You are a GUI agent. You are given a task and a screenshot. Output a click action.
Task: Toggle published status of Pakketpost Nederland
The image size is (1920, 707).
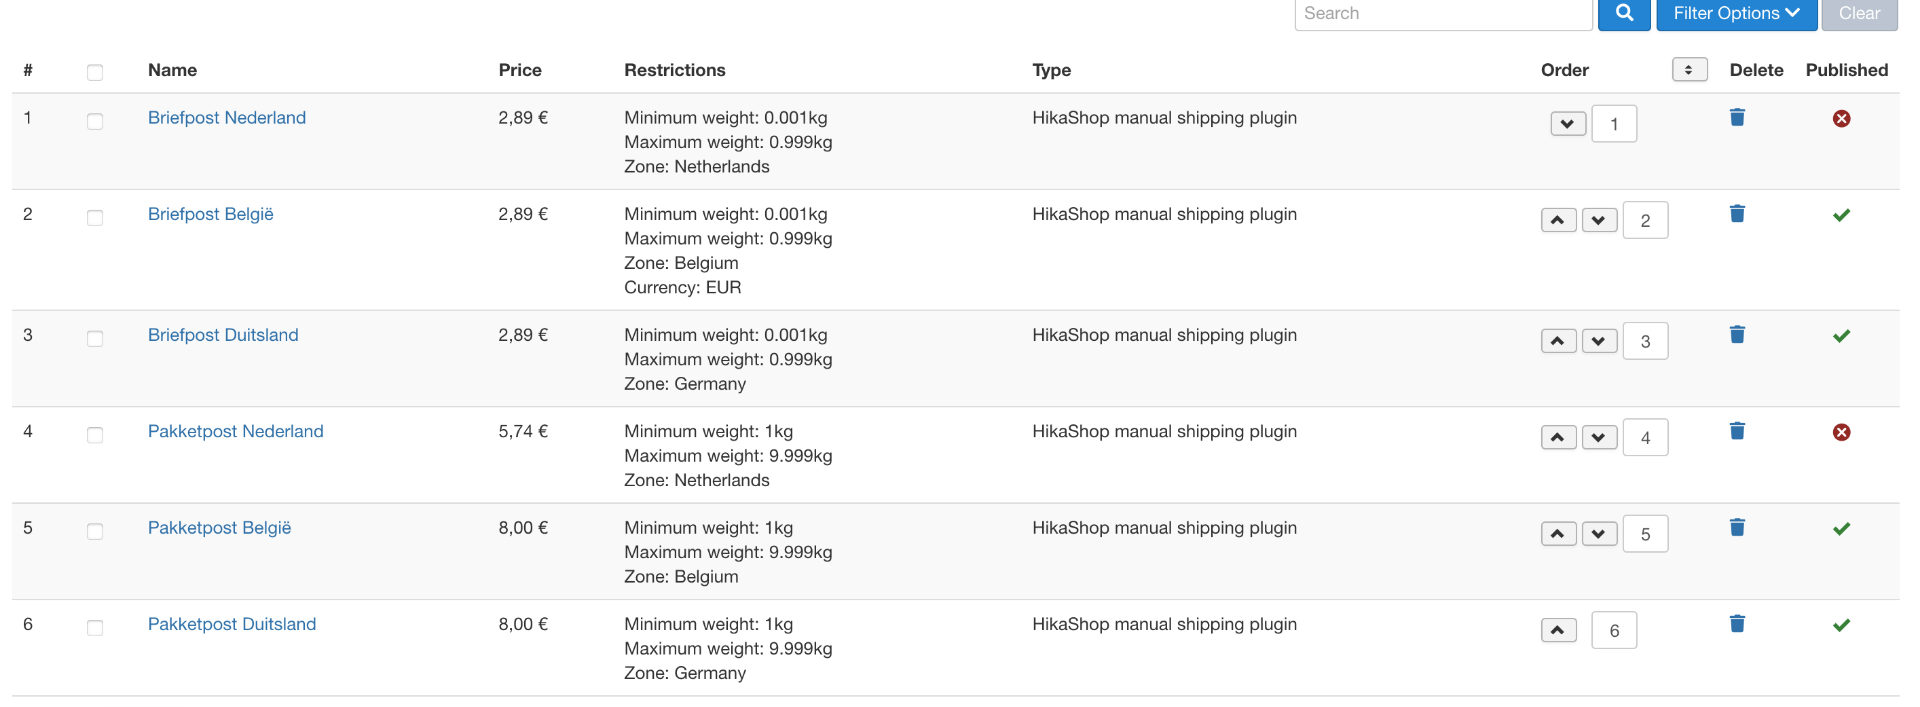click(1841, 432)
